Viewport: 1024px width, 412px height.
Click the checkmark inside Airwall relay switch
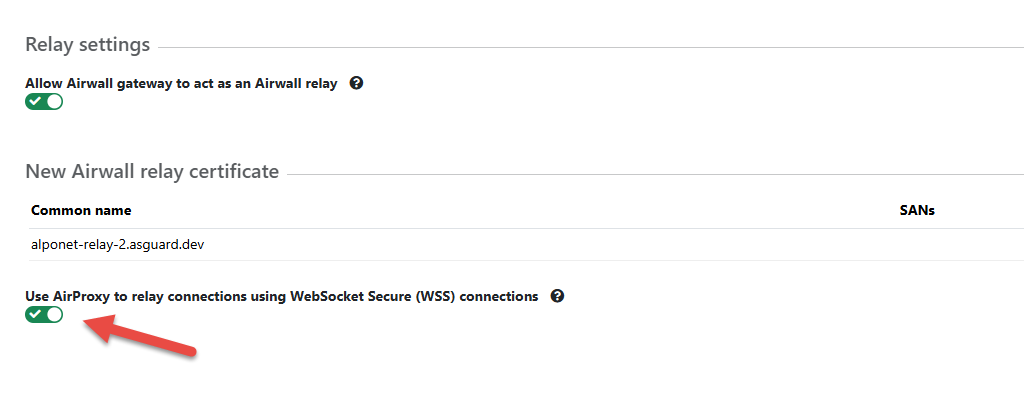click(x=35, y=101)
